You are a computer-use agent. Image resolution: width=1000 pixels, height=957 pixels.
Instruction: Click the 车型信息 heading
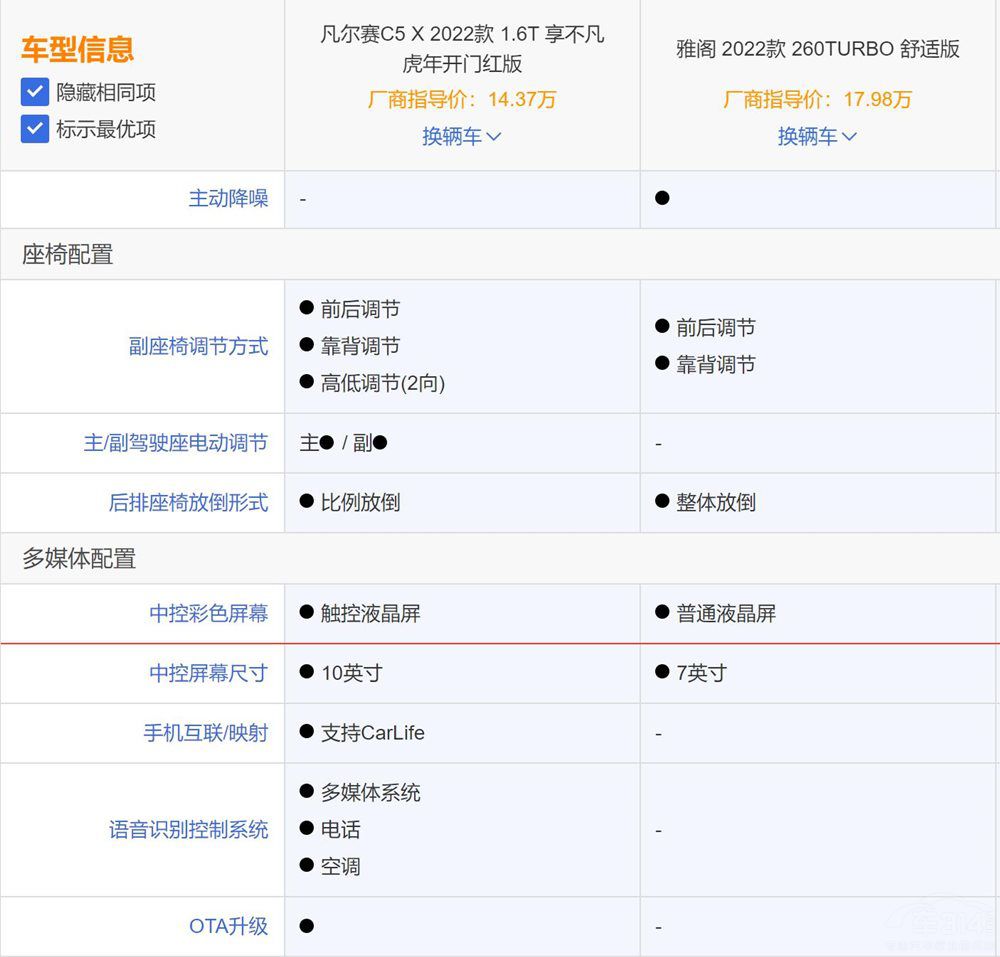[x=77, y=49]
